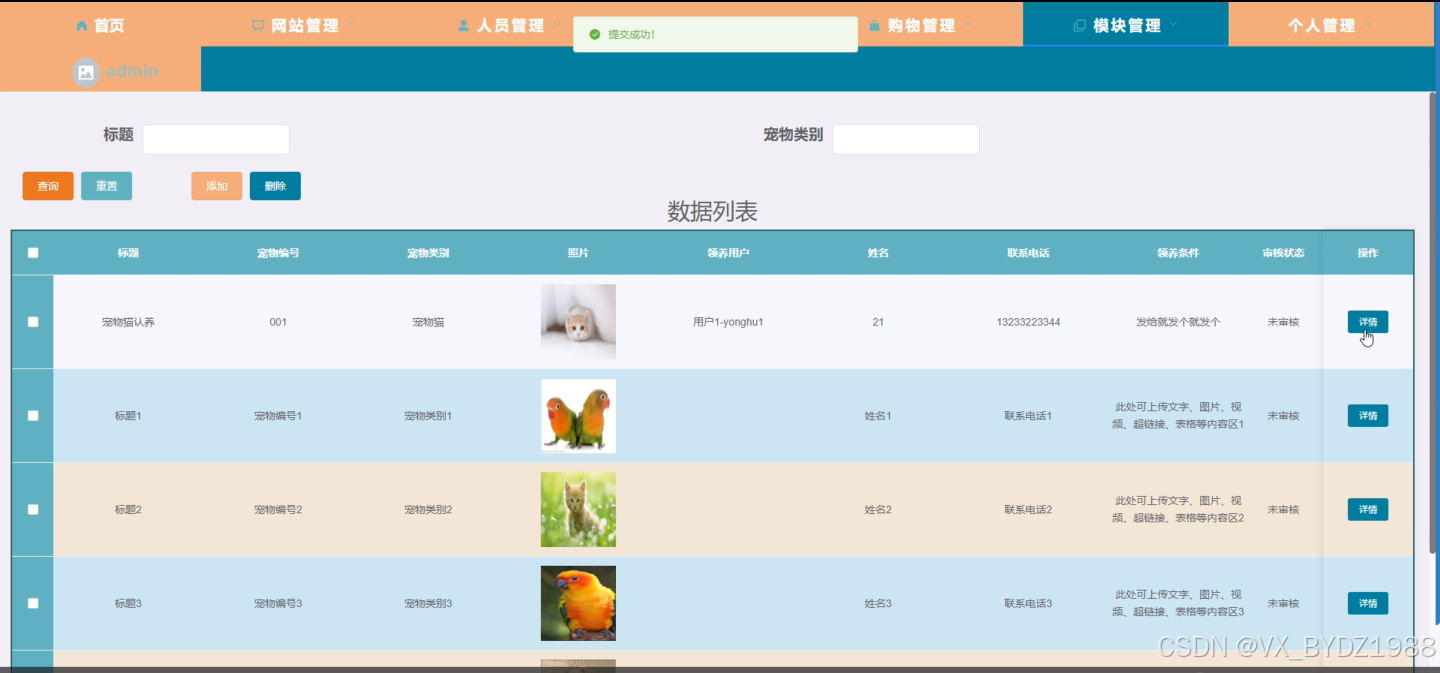The width and height of the screenshot is (1440, 673).
Task: Click the 宠物类别1 cell
Action: pyautogui.click(x=428, y=416)
